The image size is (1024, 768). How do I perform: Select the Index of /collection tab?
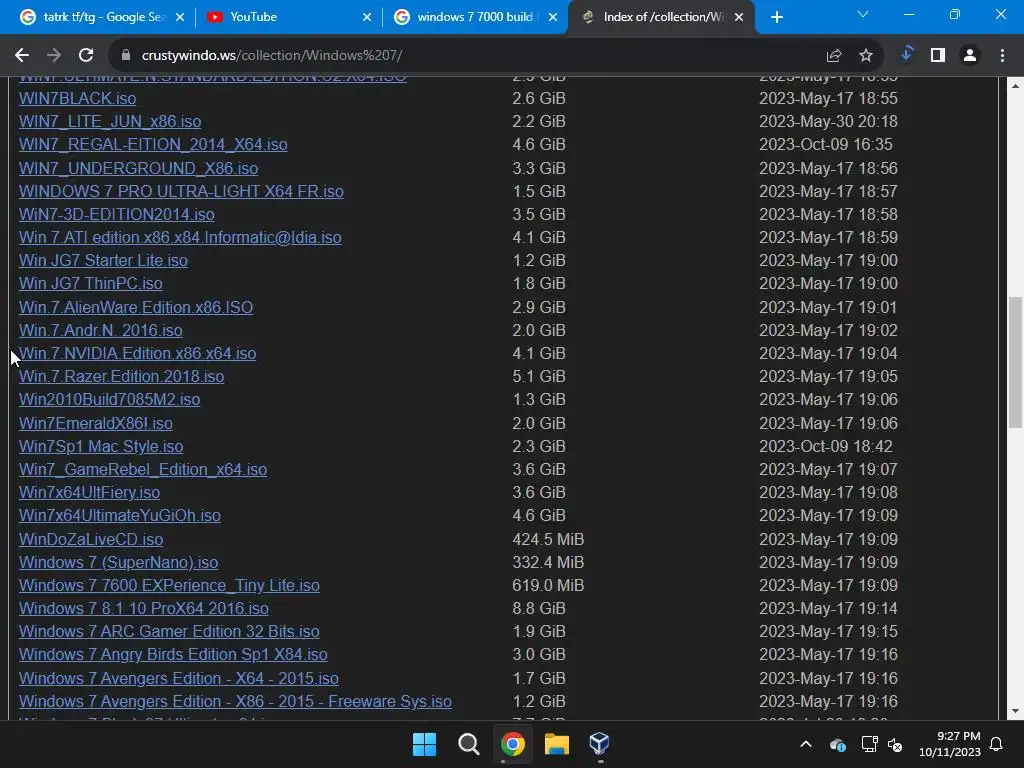[x=661, y=17]
